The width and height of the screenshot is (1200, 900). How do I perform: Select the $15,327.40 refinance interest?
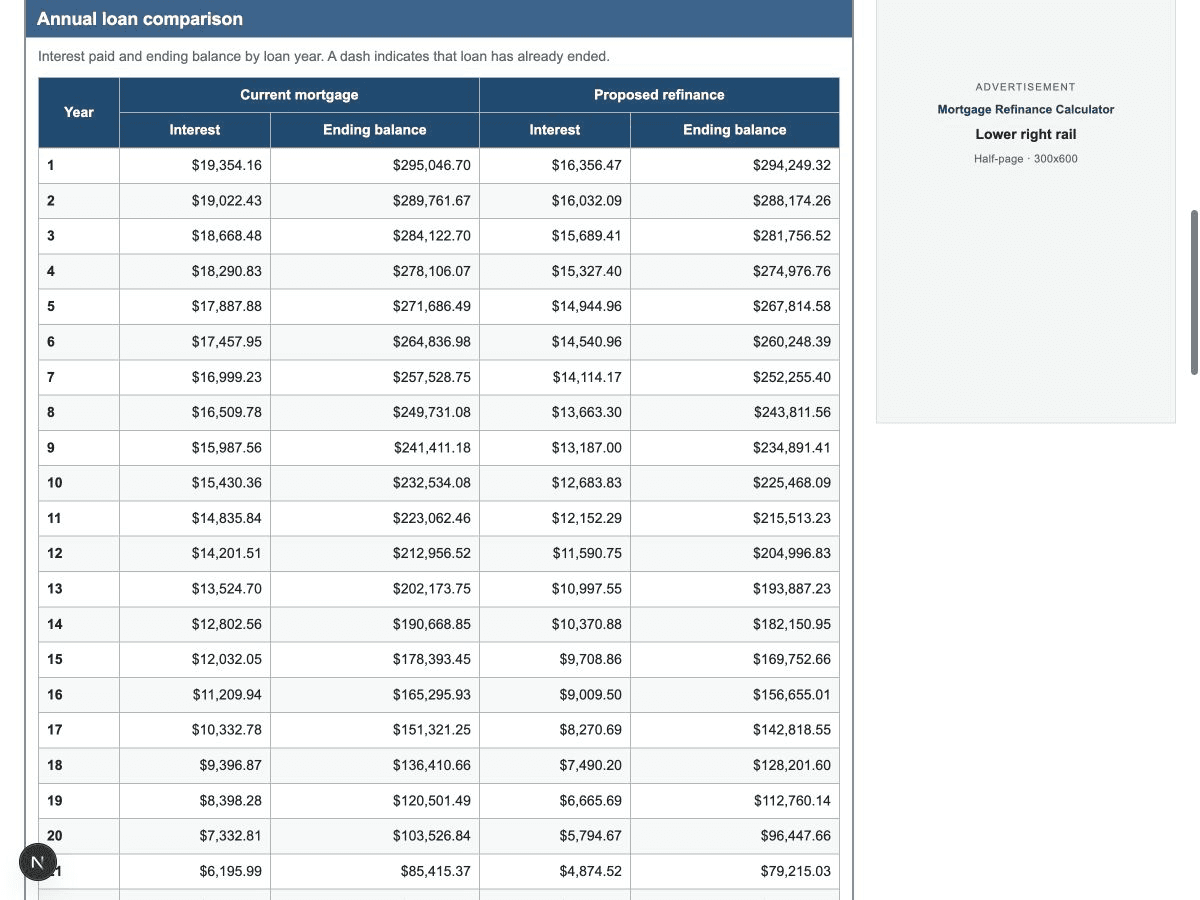coord(555,271)
